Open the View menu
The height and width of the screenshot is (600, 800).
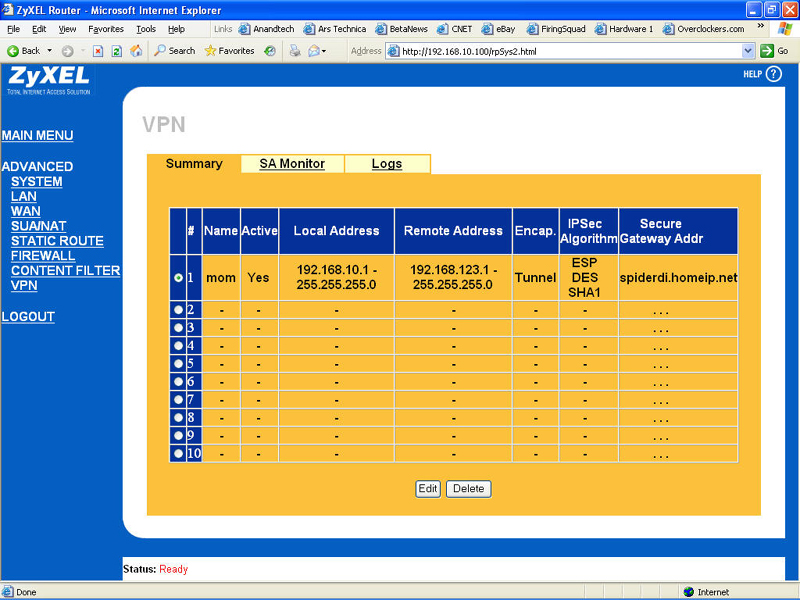pos(67,29)
